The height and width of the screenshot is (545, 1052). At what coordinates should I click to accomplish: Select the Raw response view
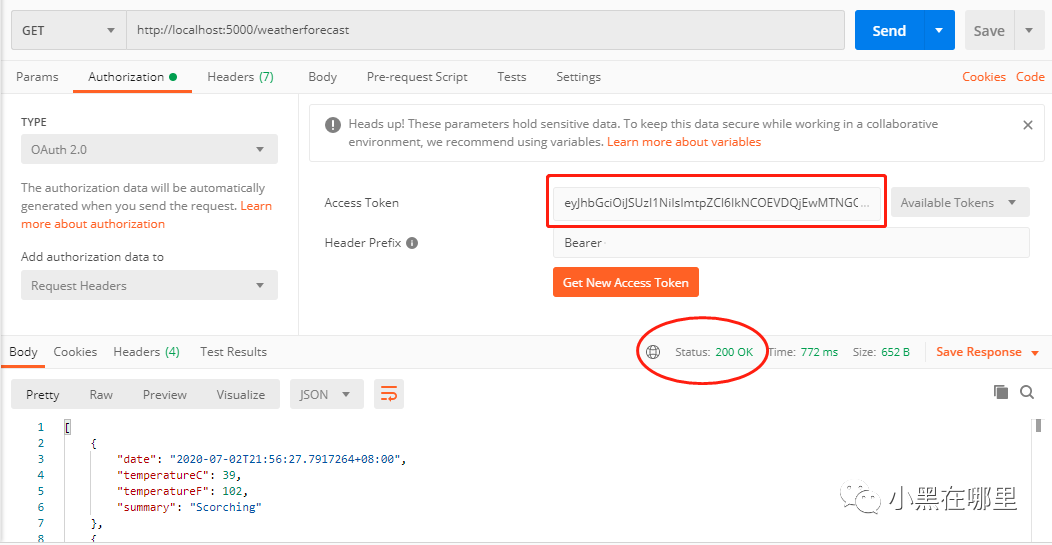(101, 394)
